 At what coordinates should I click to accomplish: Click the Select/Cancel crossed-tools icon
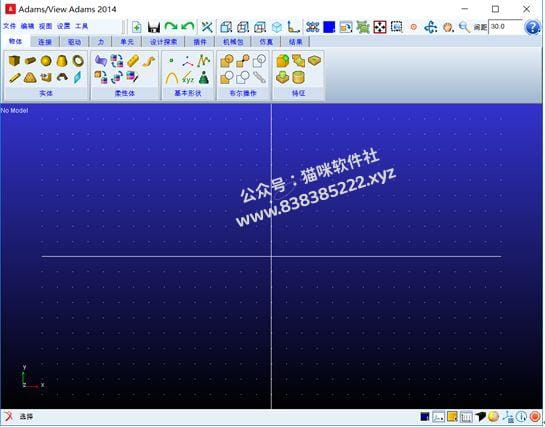click(x=207, y=27)
